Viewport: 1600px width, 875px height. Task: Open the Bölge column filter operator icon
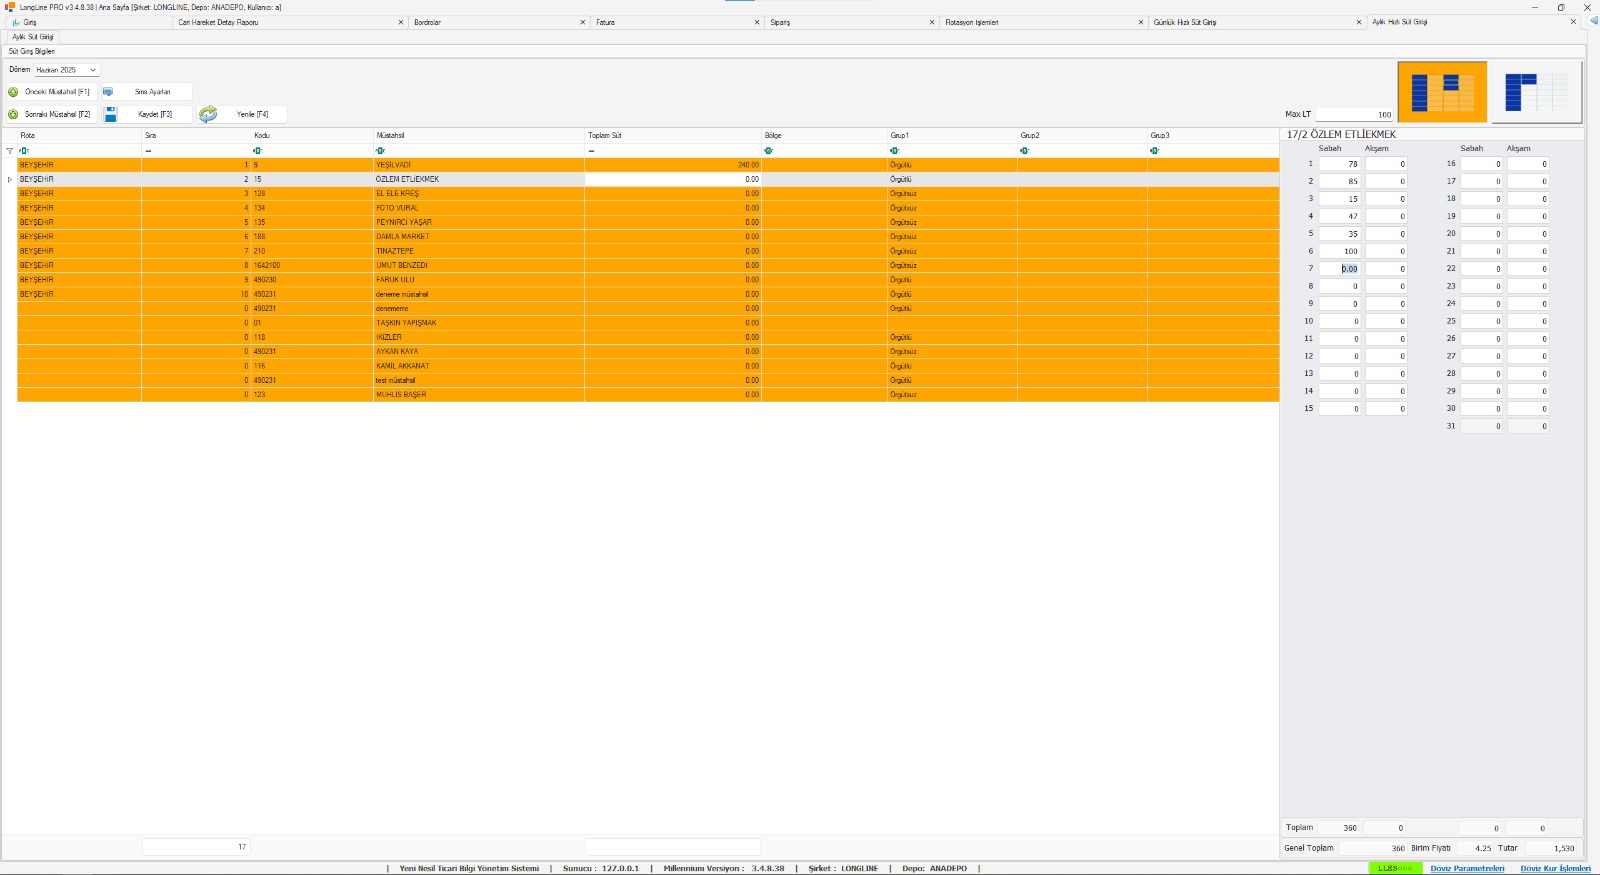click(768, 151)
